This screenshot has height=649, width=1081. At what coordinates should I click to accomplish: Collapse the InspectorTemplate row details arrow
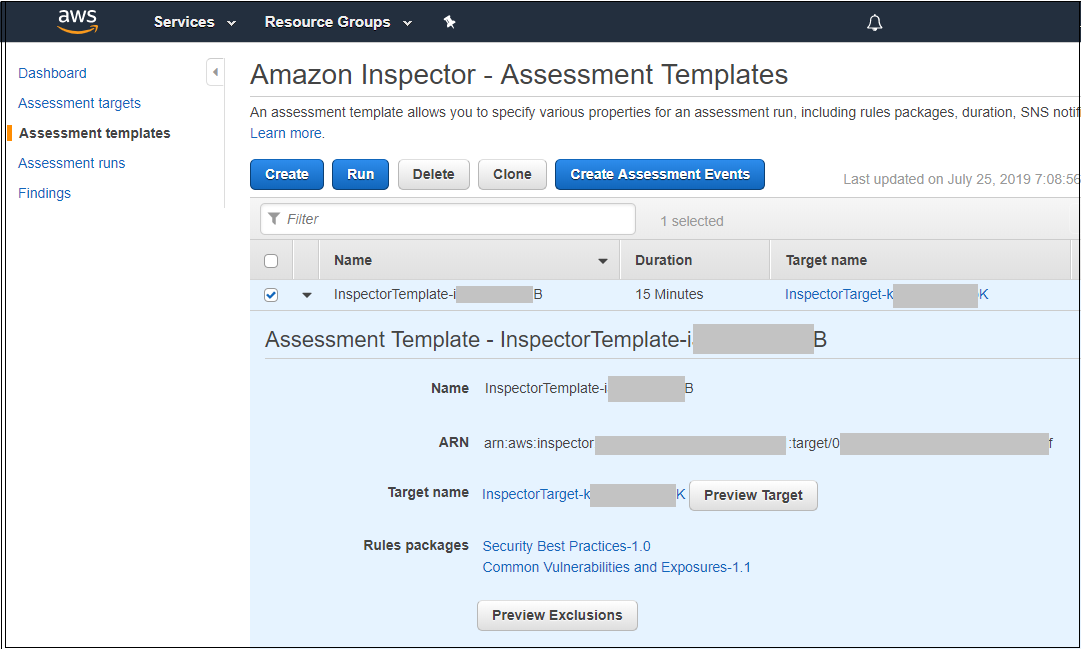pos(307,295)
